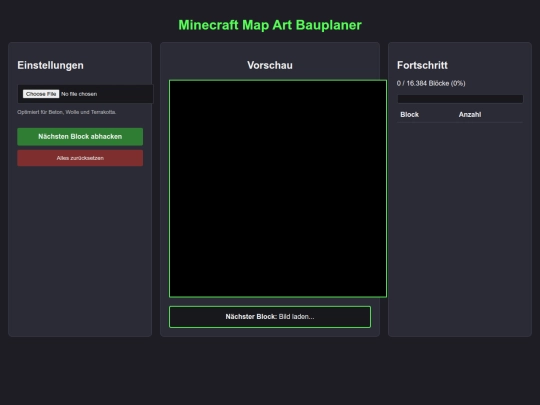This screenshot has height=405, width=540.
Task: Click the red Alles zurücksetzen button
Action: tap(80, 158)
